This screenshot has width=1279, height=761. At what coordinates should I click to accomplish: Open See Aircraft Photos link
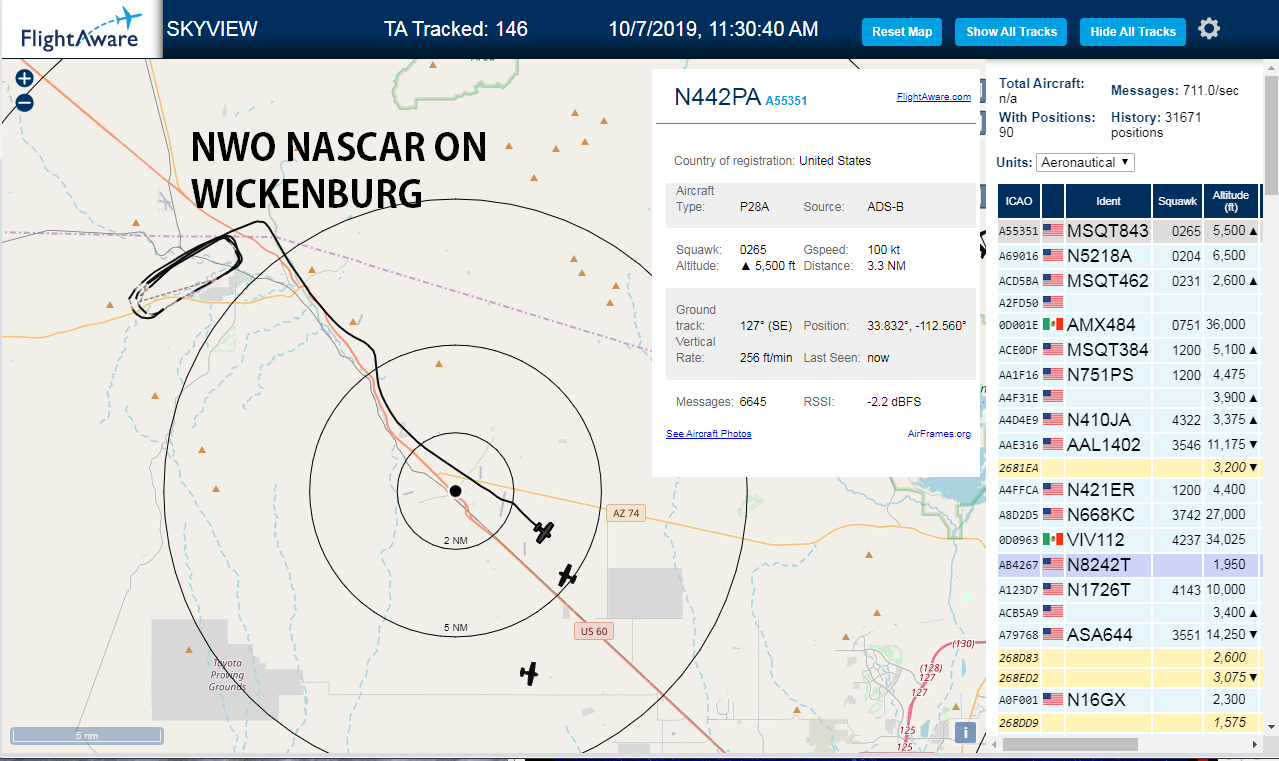pyautogui.click(x=709, y=434)
